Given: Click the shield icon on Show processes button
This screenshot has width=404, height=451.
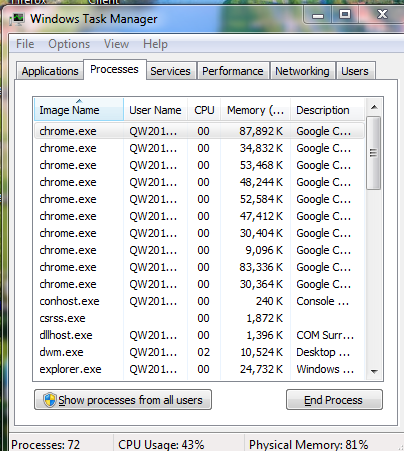Looking at the screenshot, I should pos(50,400).
